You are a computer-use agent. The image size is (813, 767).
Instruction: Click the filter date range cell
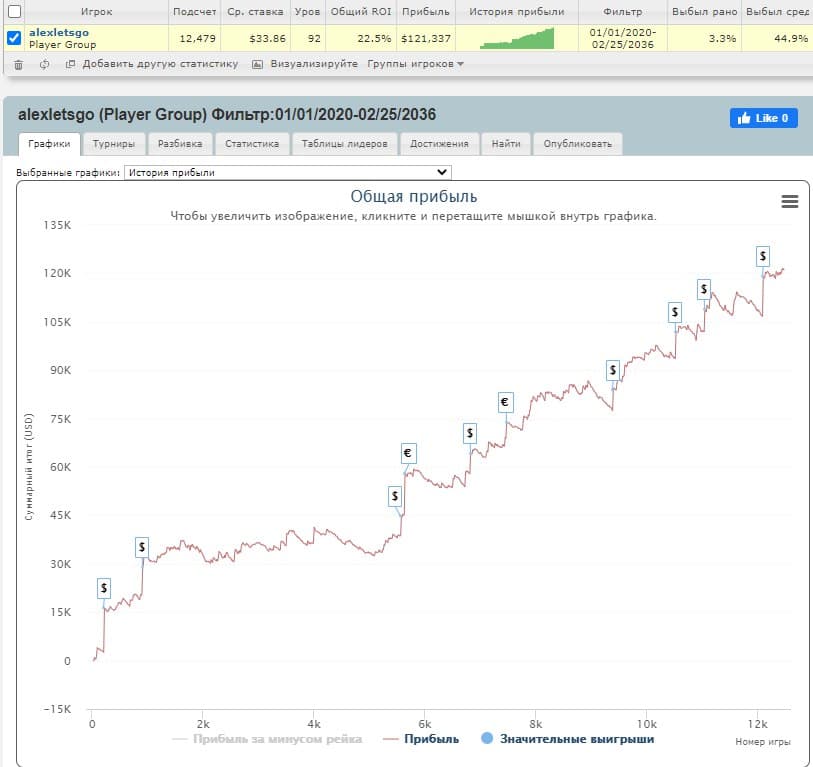tap(622, 38)
